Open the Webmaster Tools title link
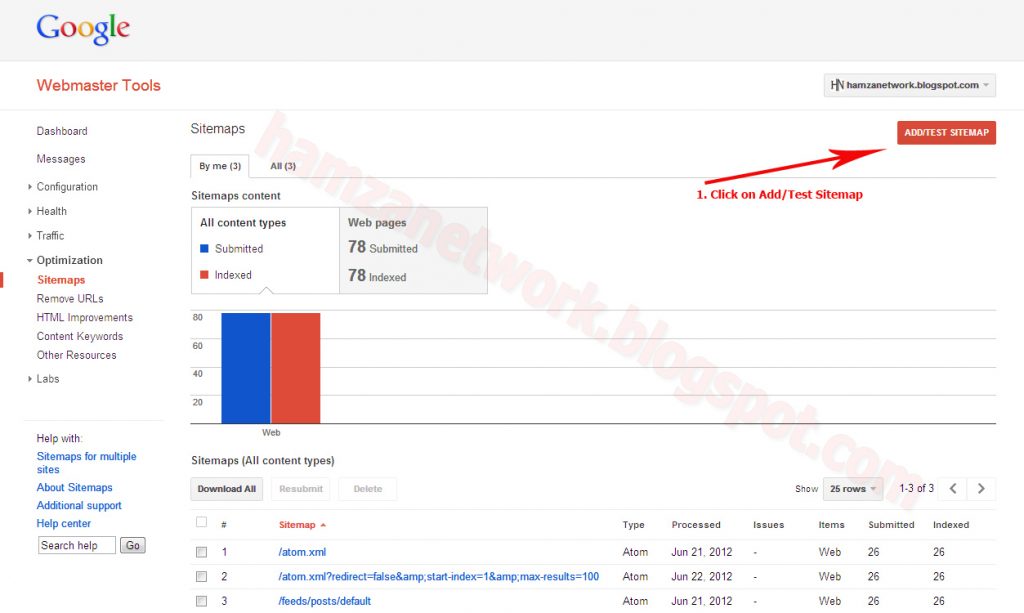The image size is (1024, 613). coord(99,86)
